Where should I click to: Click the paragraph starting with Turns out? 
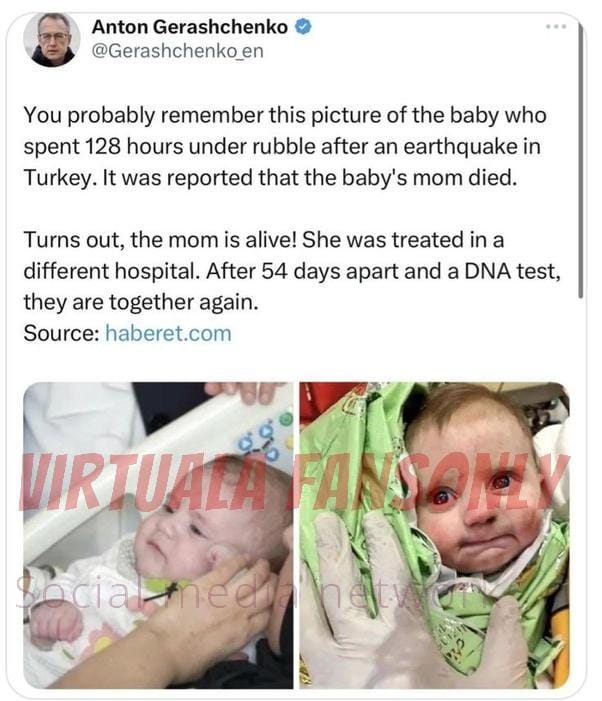292,271
